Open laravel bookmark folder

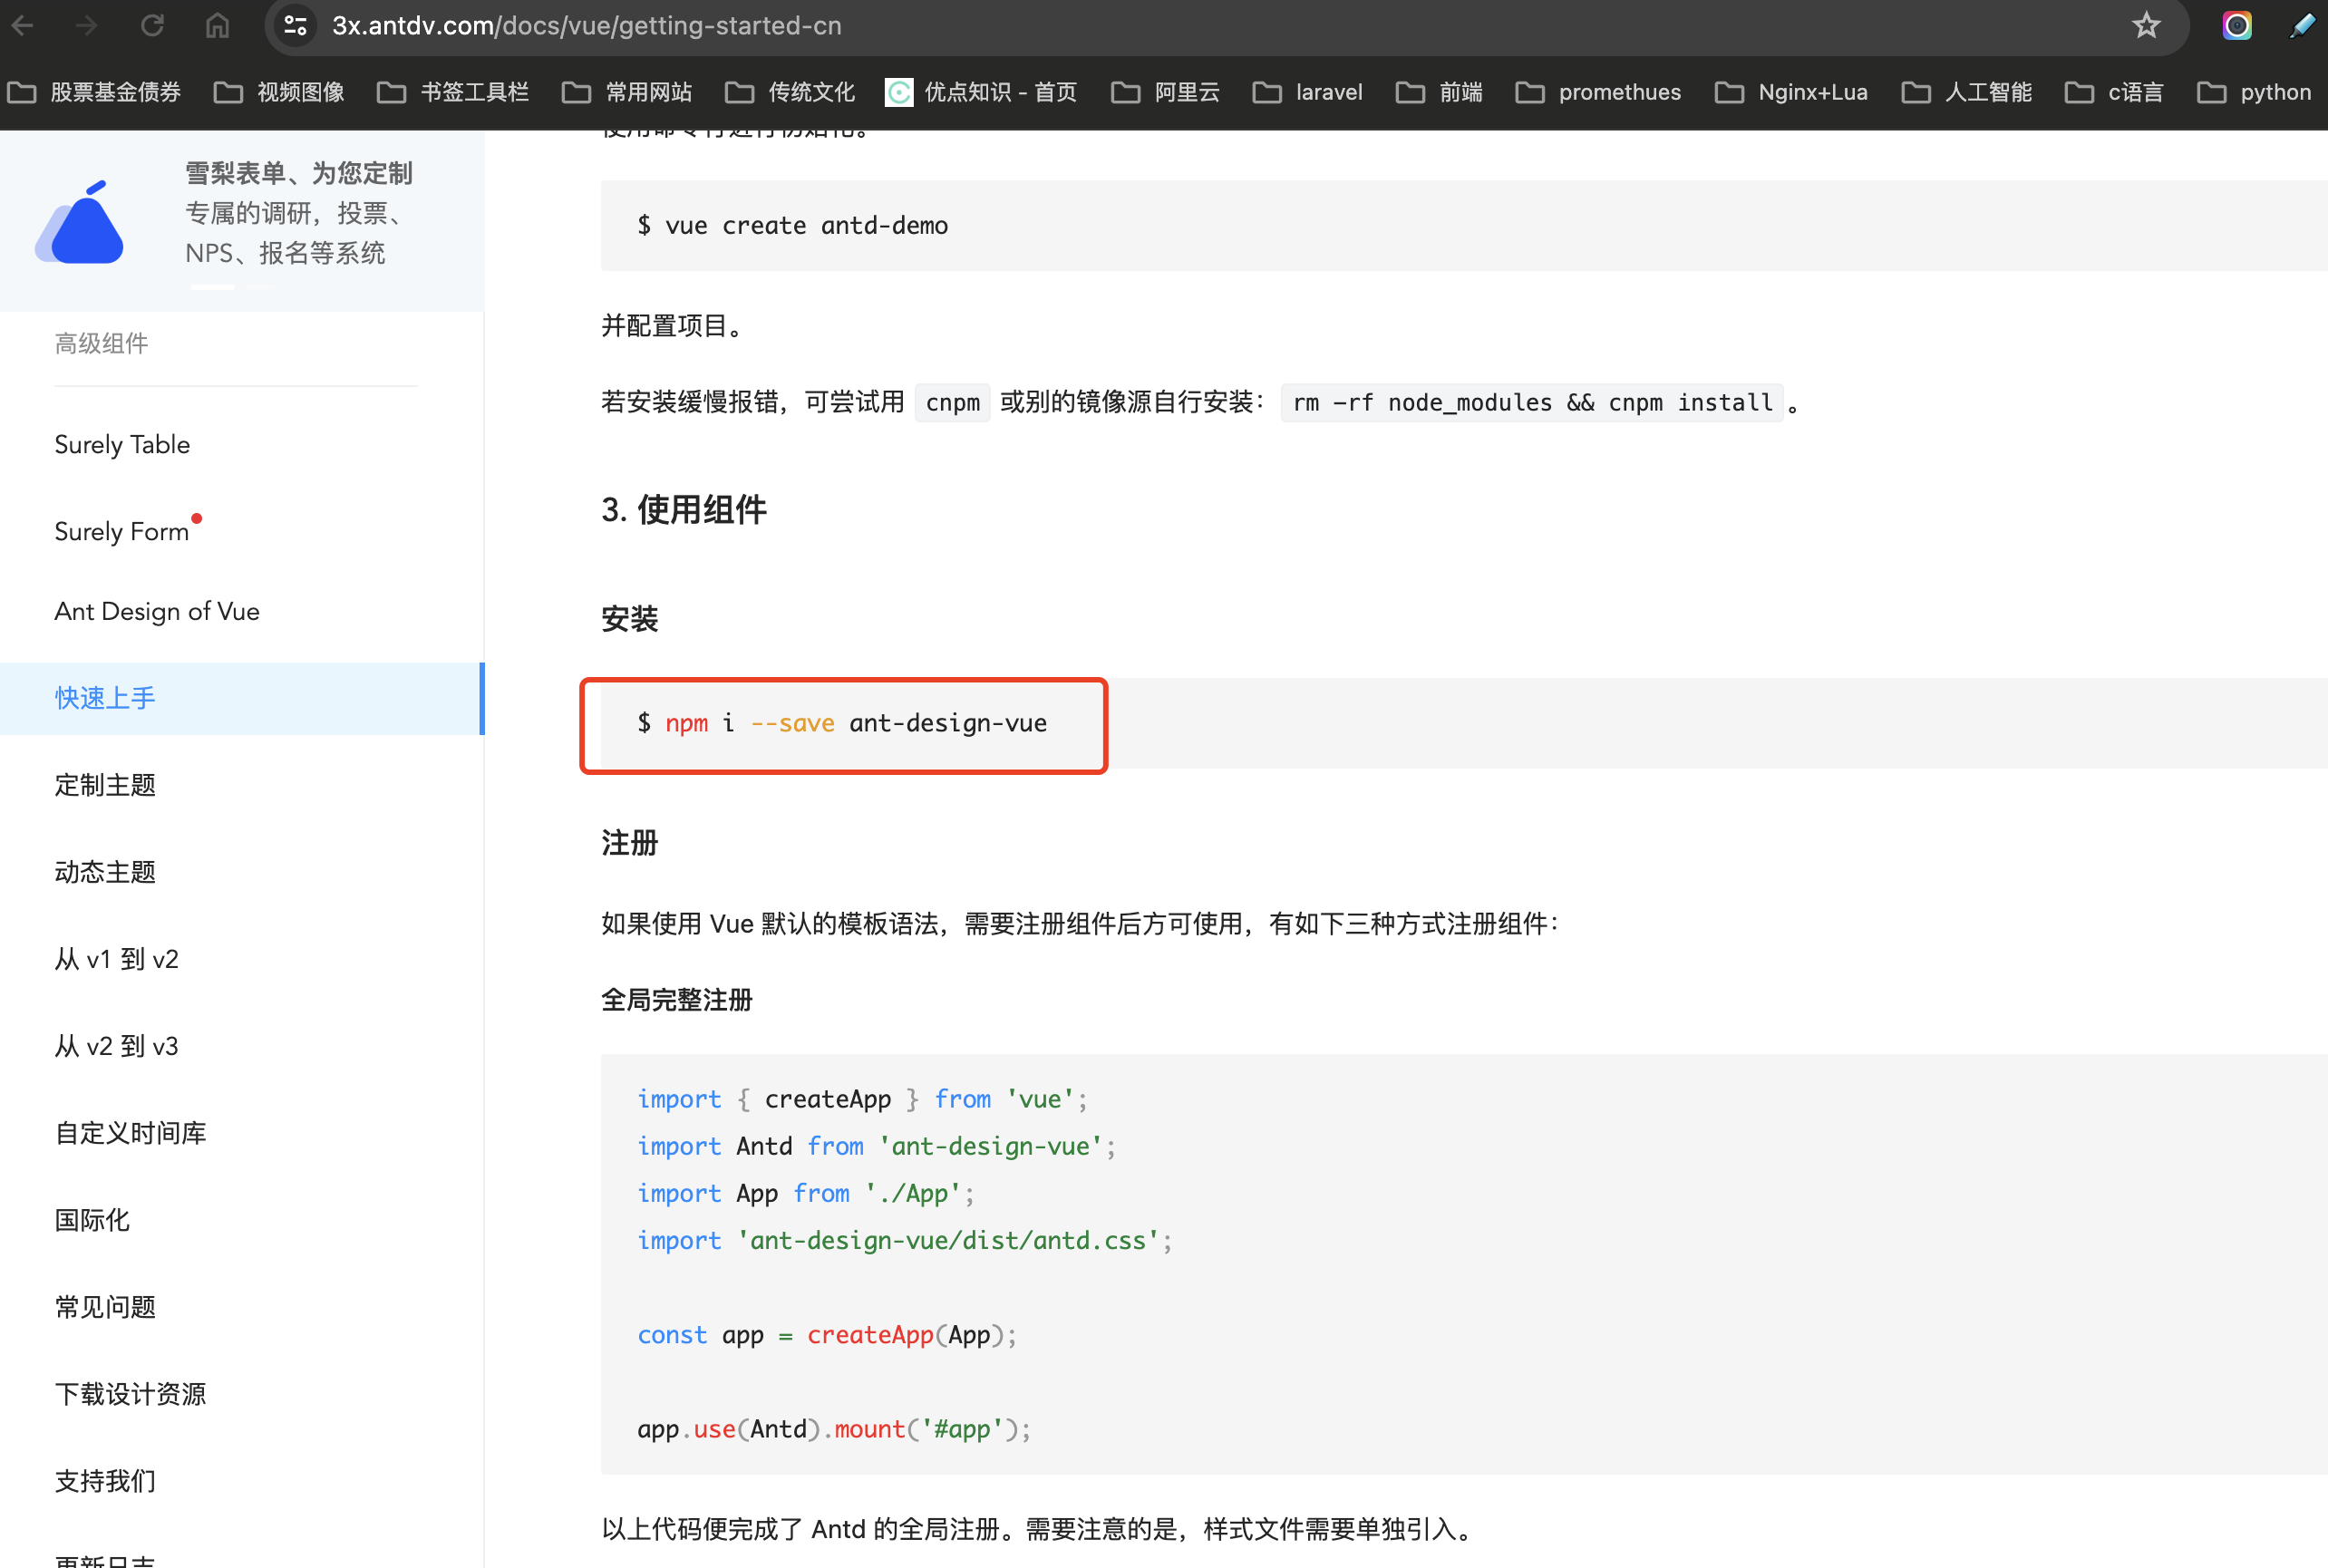1308,92
